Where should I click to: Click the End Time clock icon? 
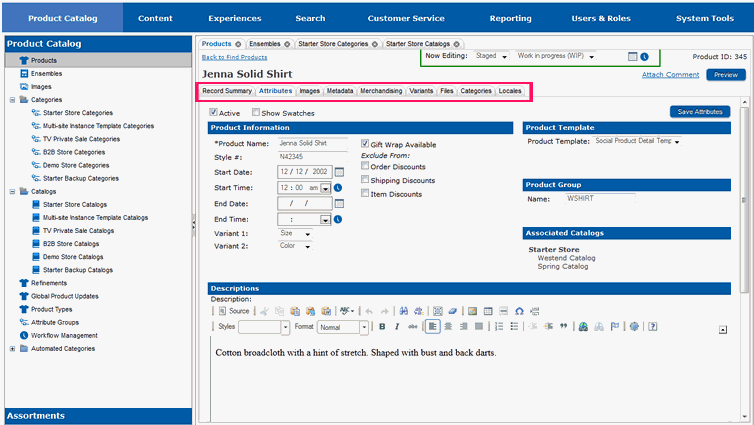(x=338, y=218)
